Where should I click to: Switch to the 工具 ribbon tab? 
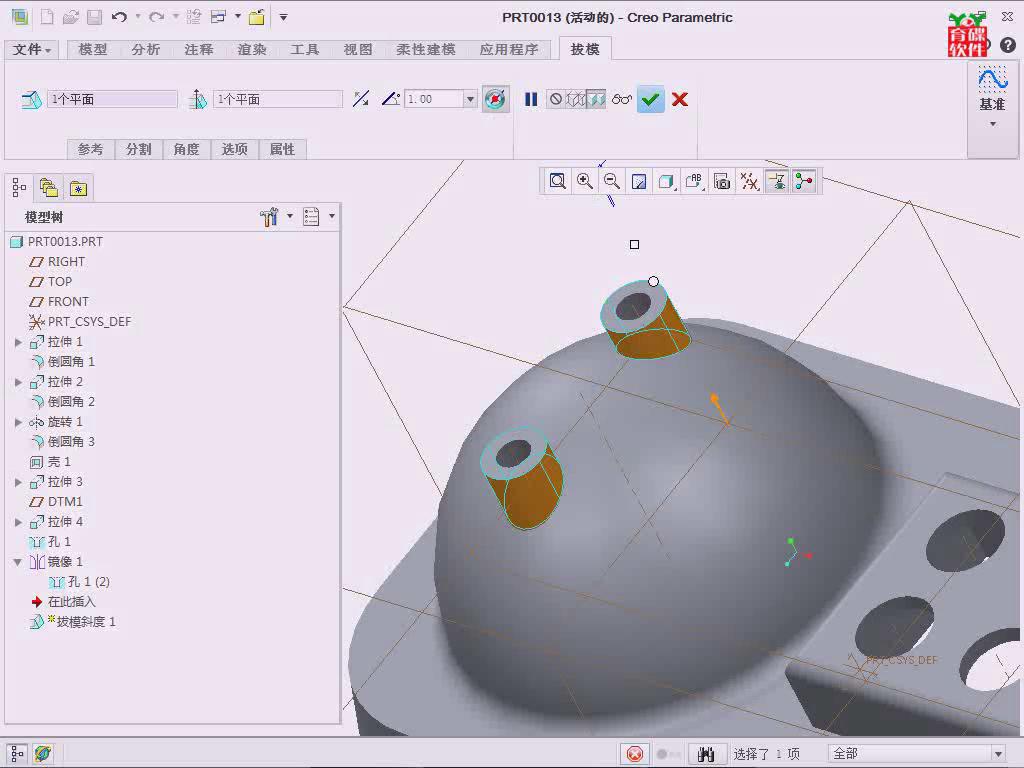click(305, 50)
